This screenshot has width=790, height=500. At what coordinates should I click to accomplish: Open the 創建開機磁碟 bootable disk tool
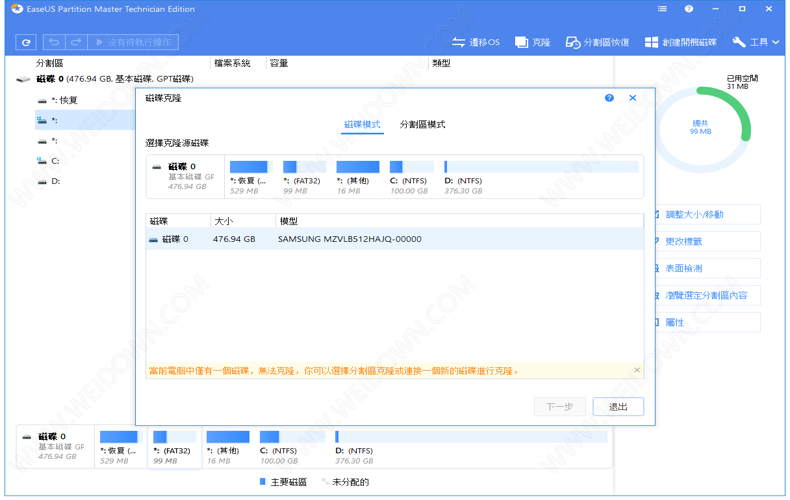[681, 42]
